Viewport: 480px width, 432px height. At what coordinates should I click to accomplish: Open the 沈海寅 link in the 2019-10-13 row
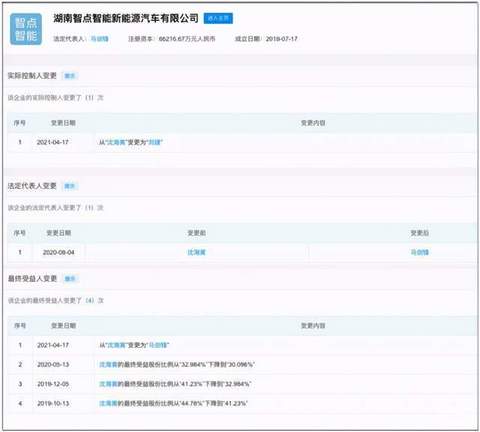[x=108, y=403]
